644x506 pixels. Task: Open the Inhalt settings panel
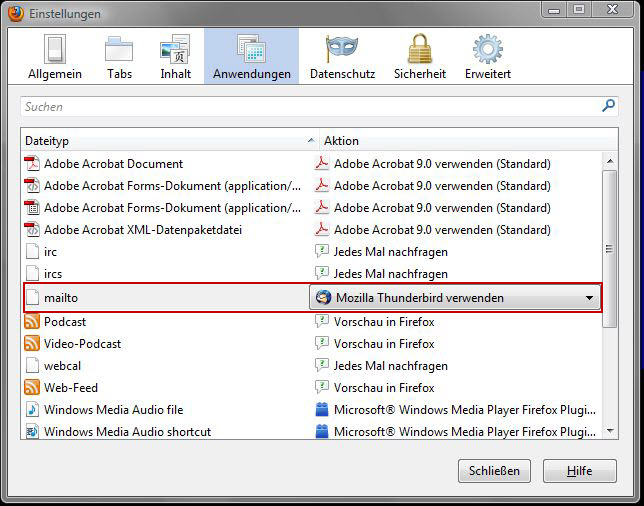tap(175, 56)
